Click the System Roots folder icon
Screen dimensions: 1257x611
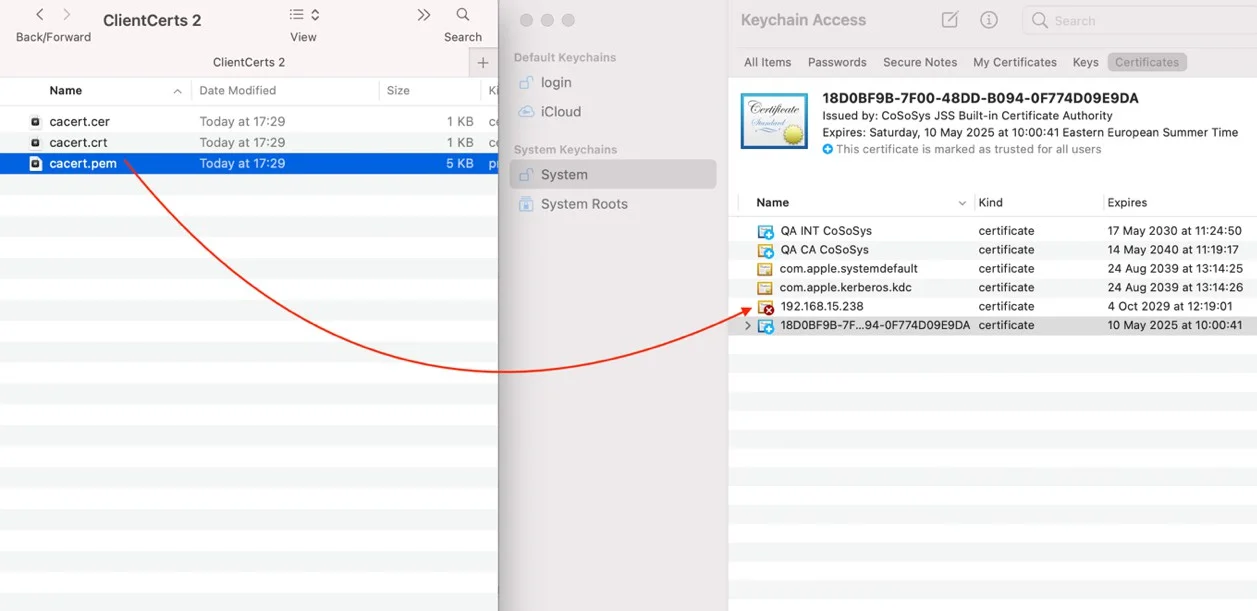click(x=525, y=203)
